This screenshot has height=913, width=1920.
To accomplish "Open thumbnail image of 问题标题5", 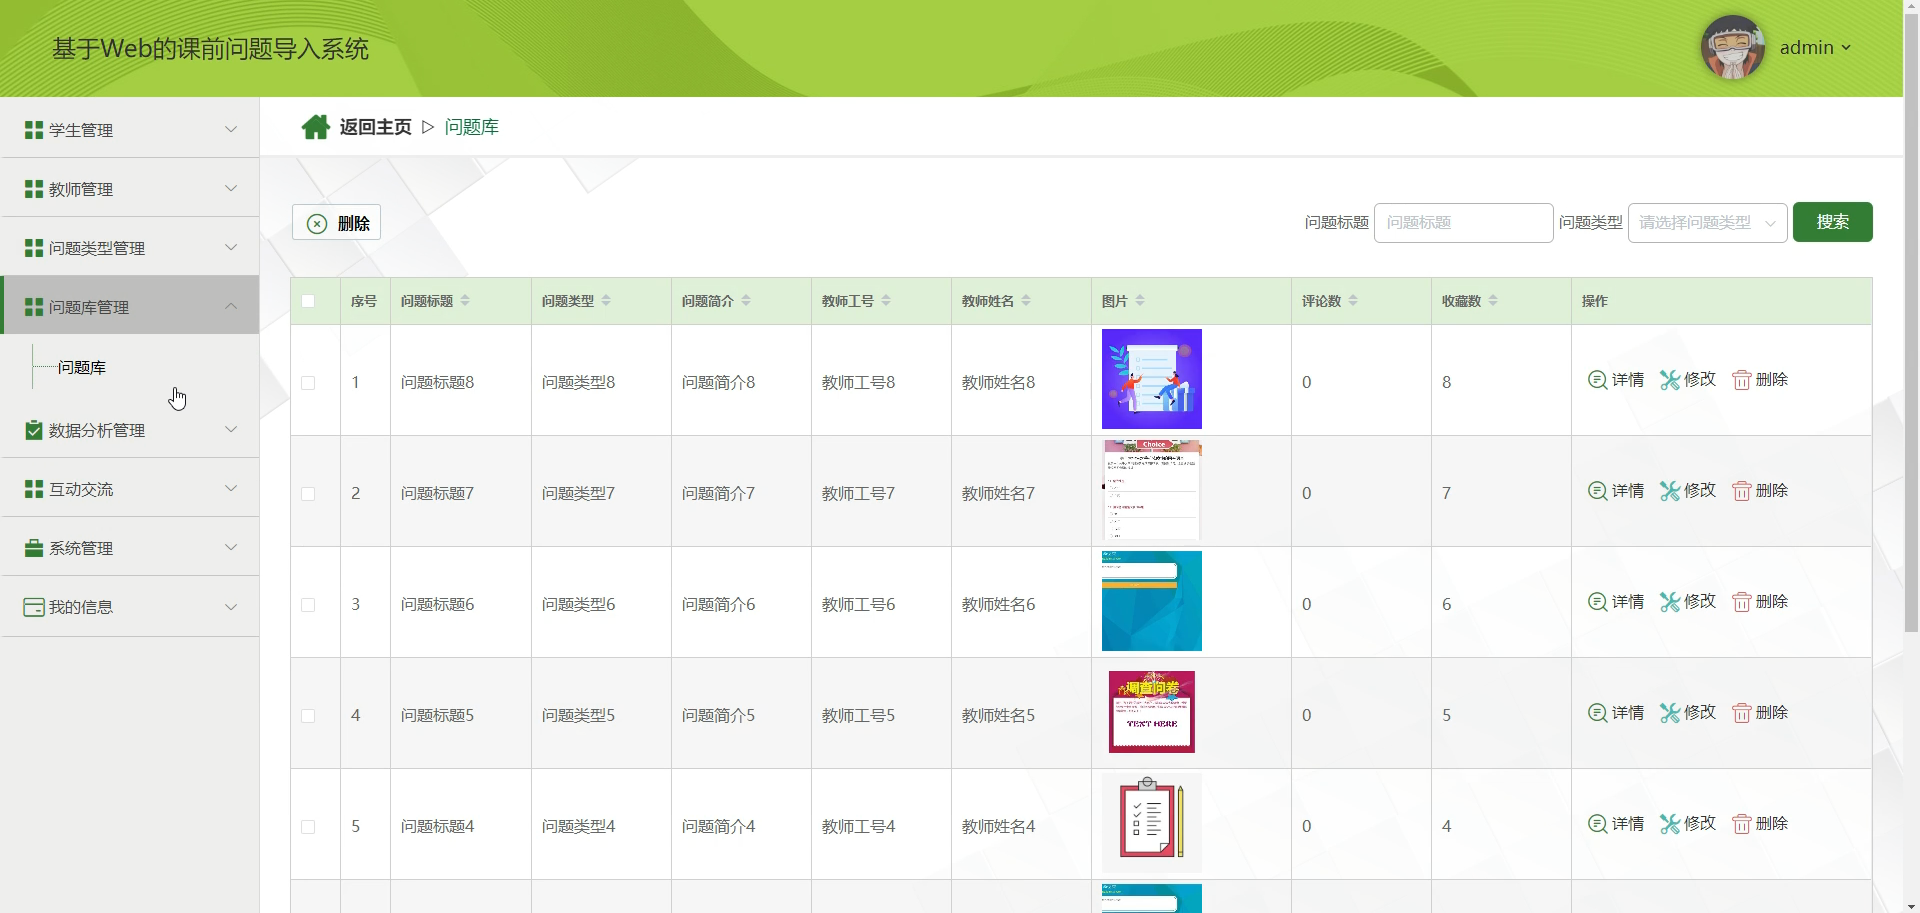I will [x=1152, y=712].
